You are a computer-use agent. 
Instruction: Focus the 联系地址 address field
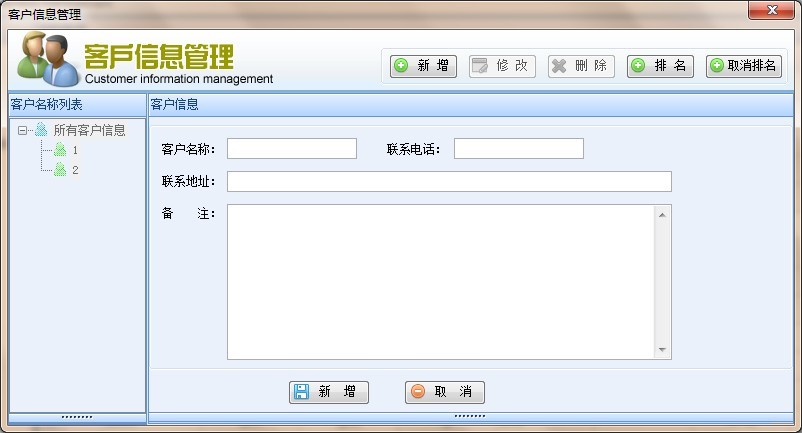click(x=449, y=181)
